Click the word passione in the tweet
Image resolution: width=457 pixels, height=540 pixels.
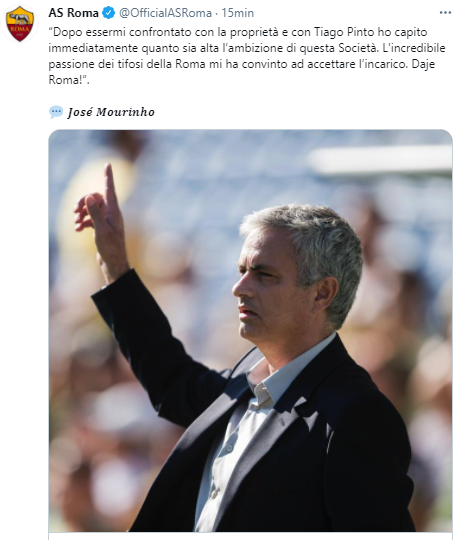point(72,64)
